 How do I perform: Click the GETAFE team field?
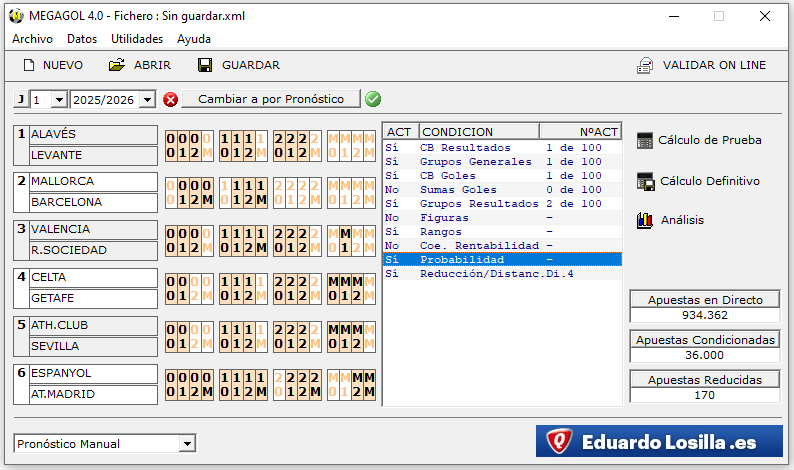93,299
